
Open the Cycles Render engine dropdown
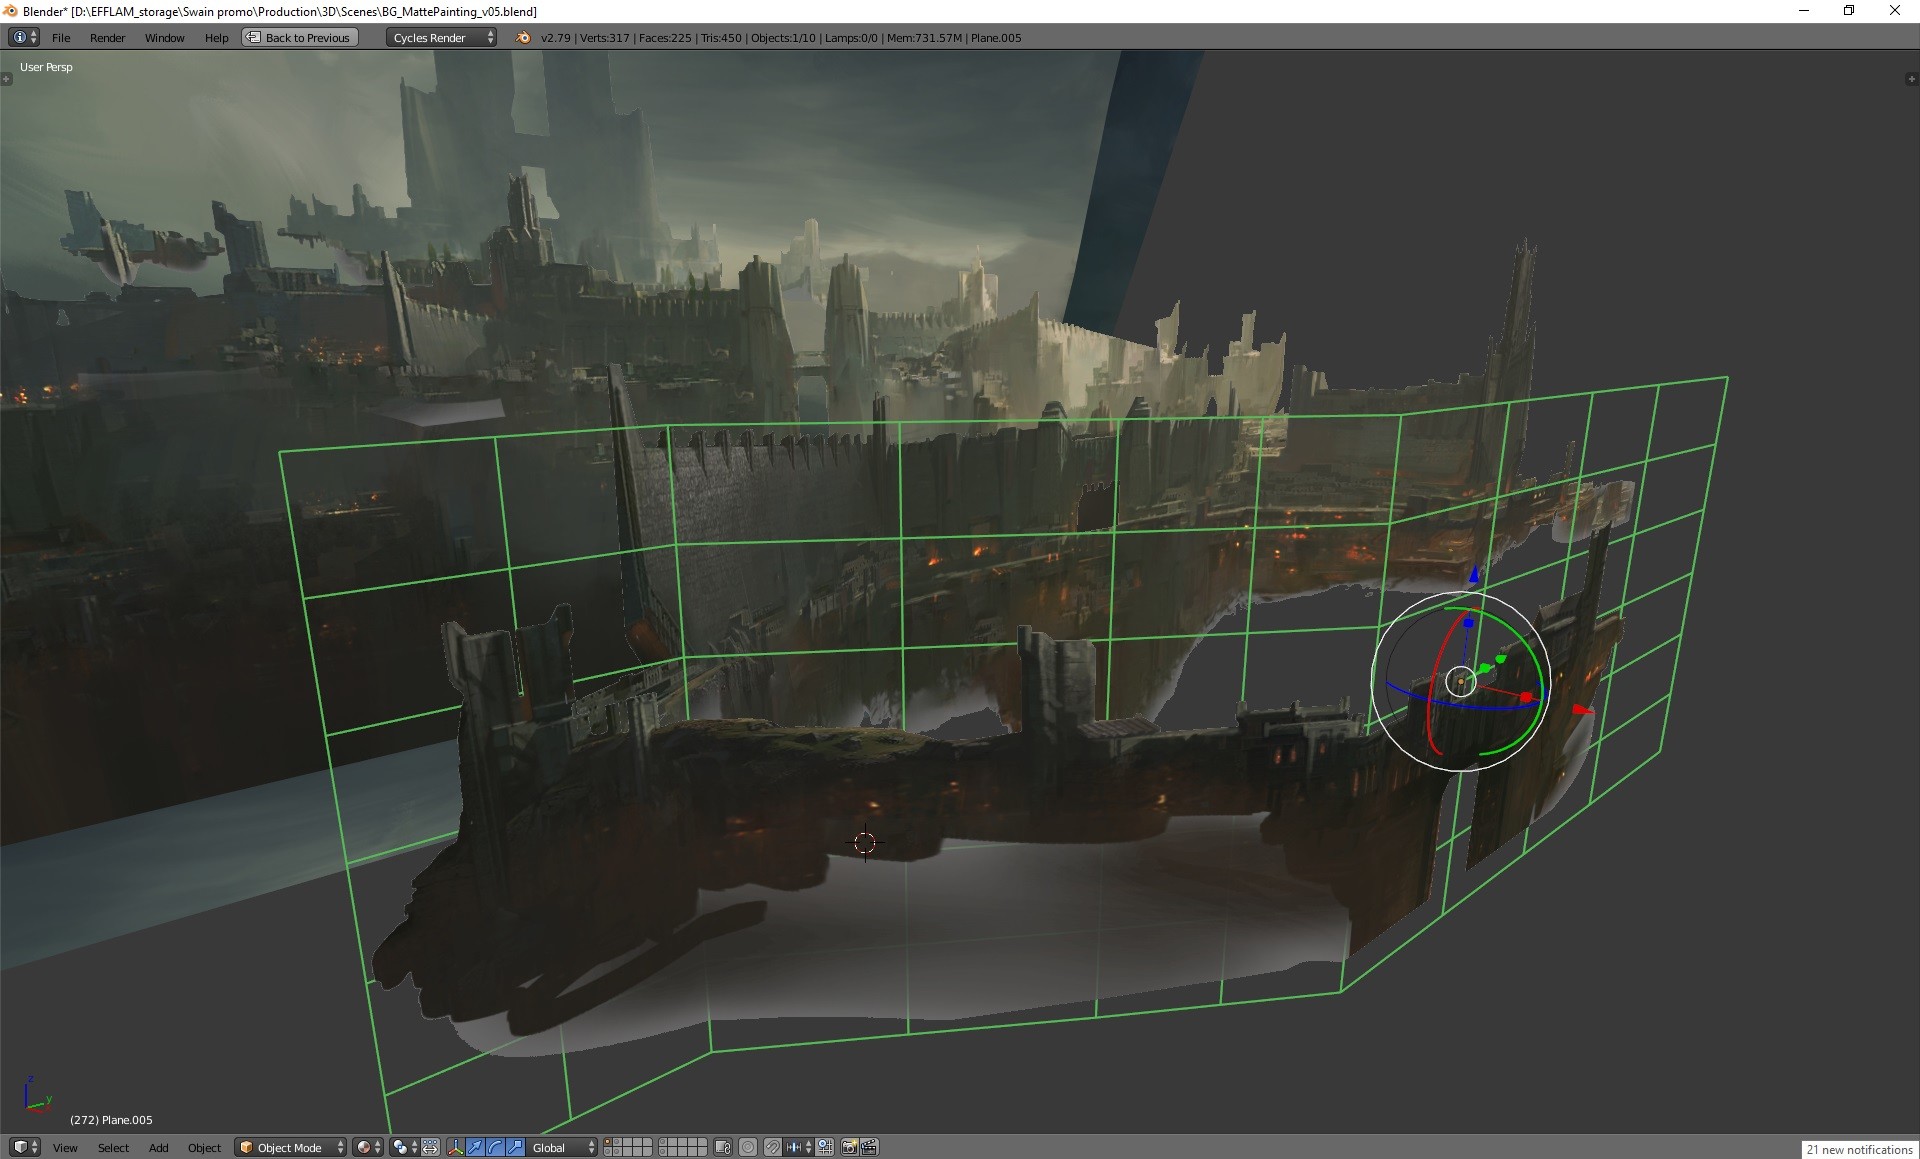pyautogui.click(x=441, y=38)
